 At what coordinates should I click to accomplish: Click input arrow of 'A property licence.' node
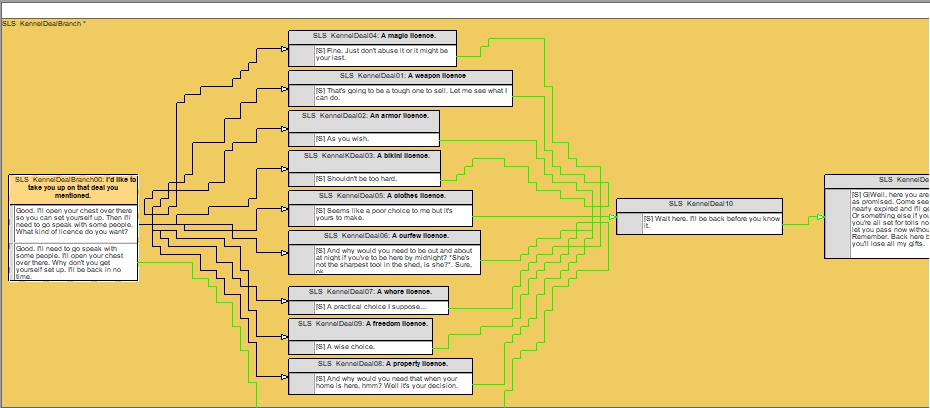point(285,377)
